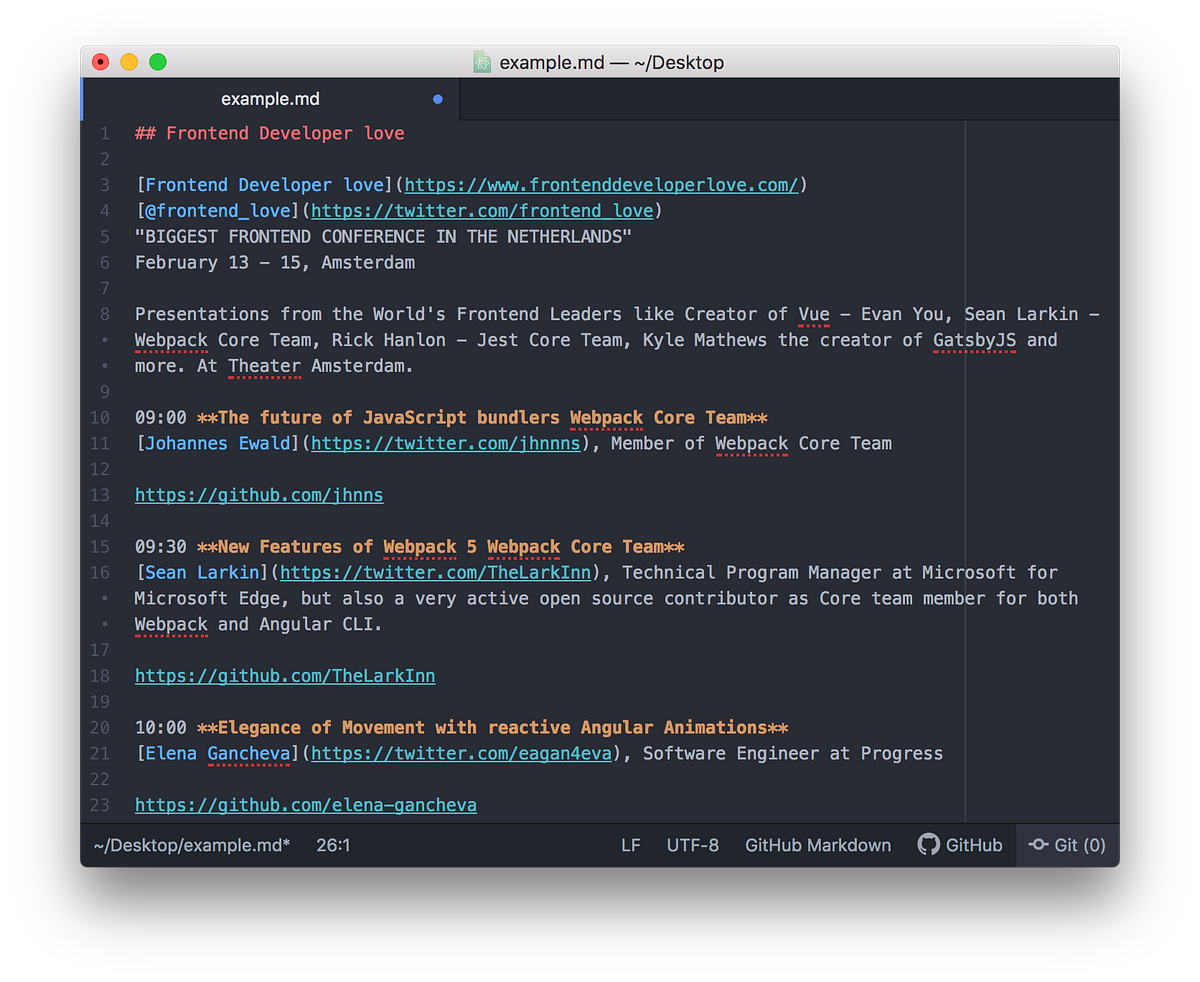Open the GitHub Markdown grammar selector
1200x982 pixels.
click(x=817, y=845)
